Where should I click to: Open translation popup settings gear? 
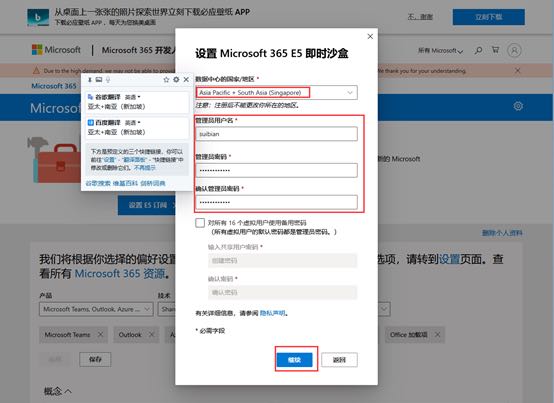pyautogui.click(x=176, y=80)
